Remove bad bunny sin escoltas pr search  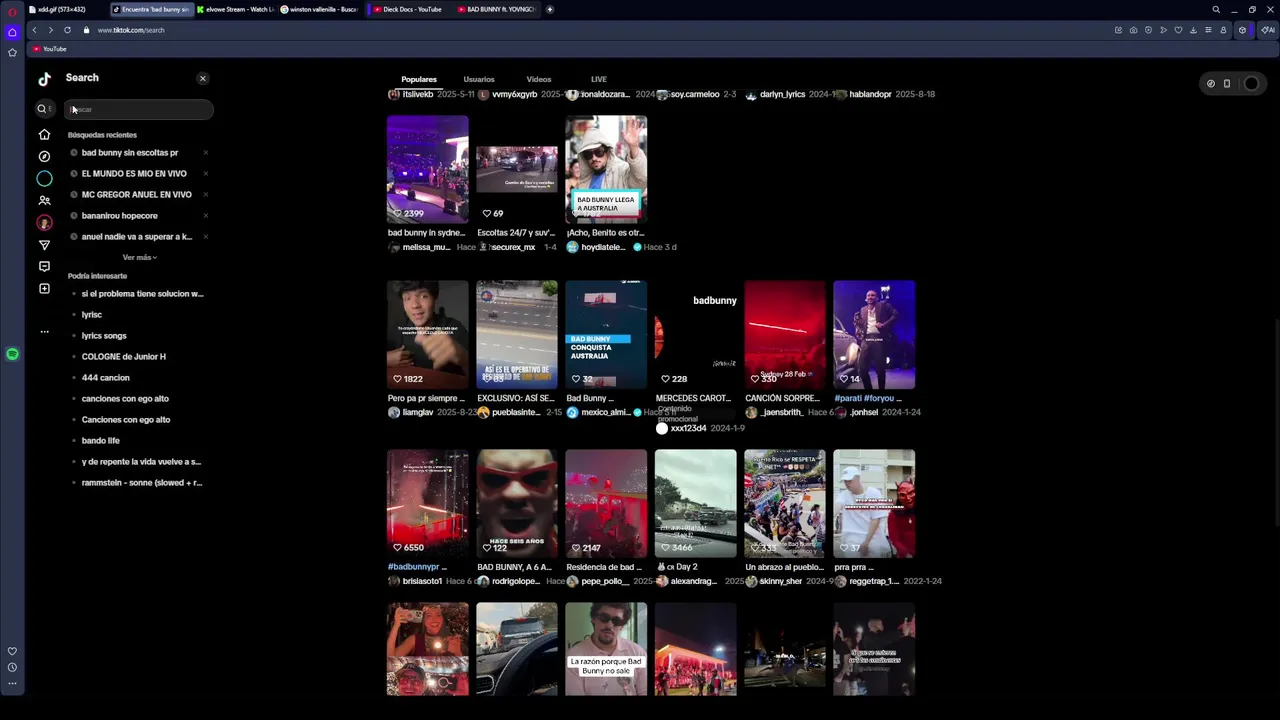click(x=205, y=153)
